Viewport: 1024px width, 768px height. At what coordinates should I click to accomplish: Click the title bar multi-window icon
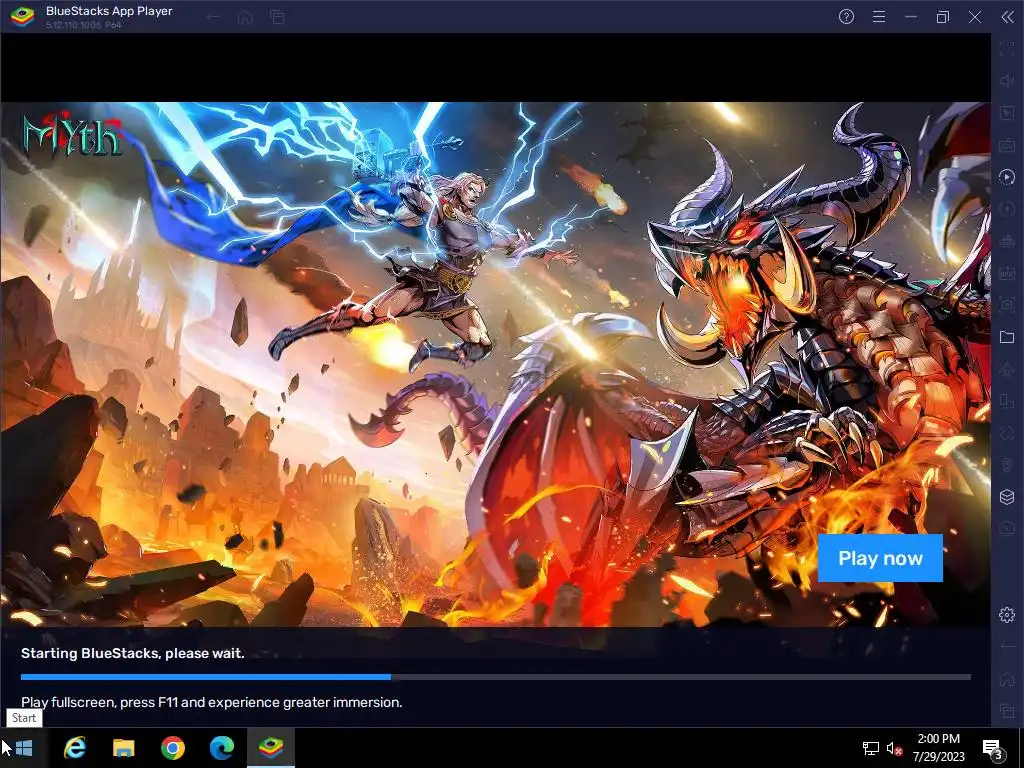pyautogui.click(x=277, y=17)
